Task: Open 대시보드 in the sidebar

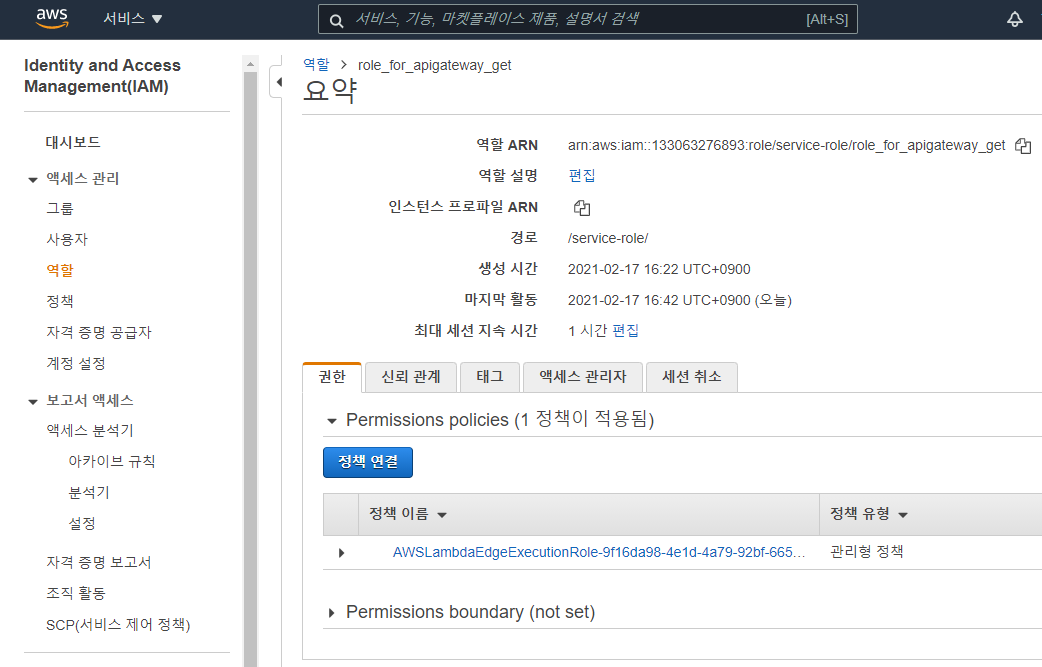Action: [73, 142]
